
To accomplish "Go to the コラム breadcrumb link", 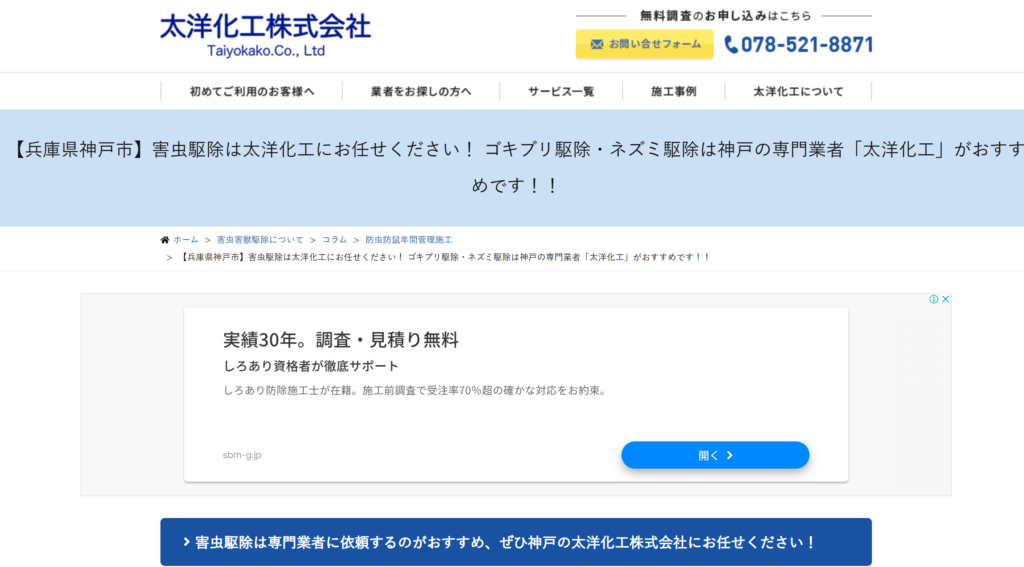I will tap(334, 240).
